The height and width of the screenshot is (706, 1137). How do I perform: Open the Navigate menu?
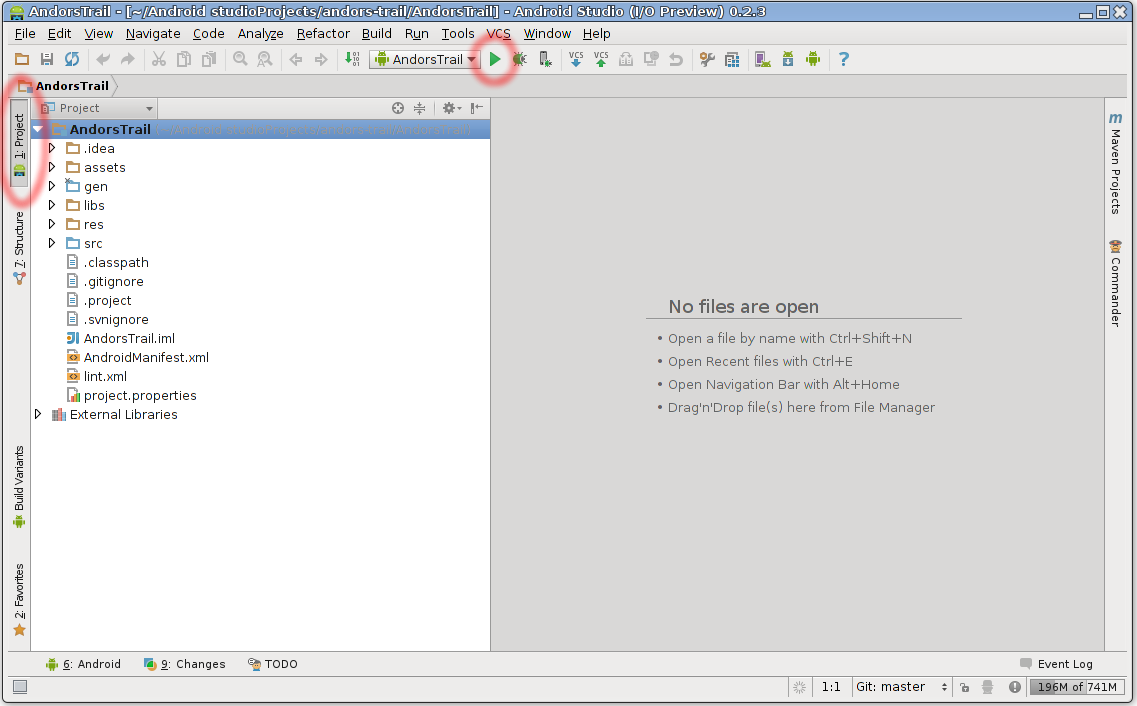[x=153, y=33]
